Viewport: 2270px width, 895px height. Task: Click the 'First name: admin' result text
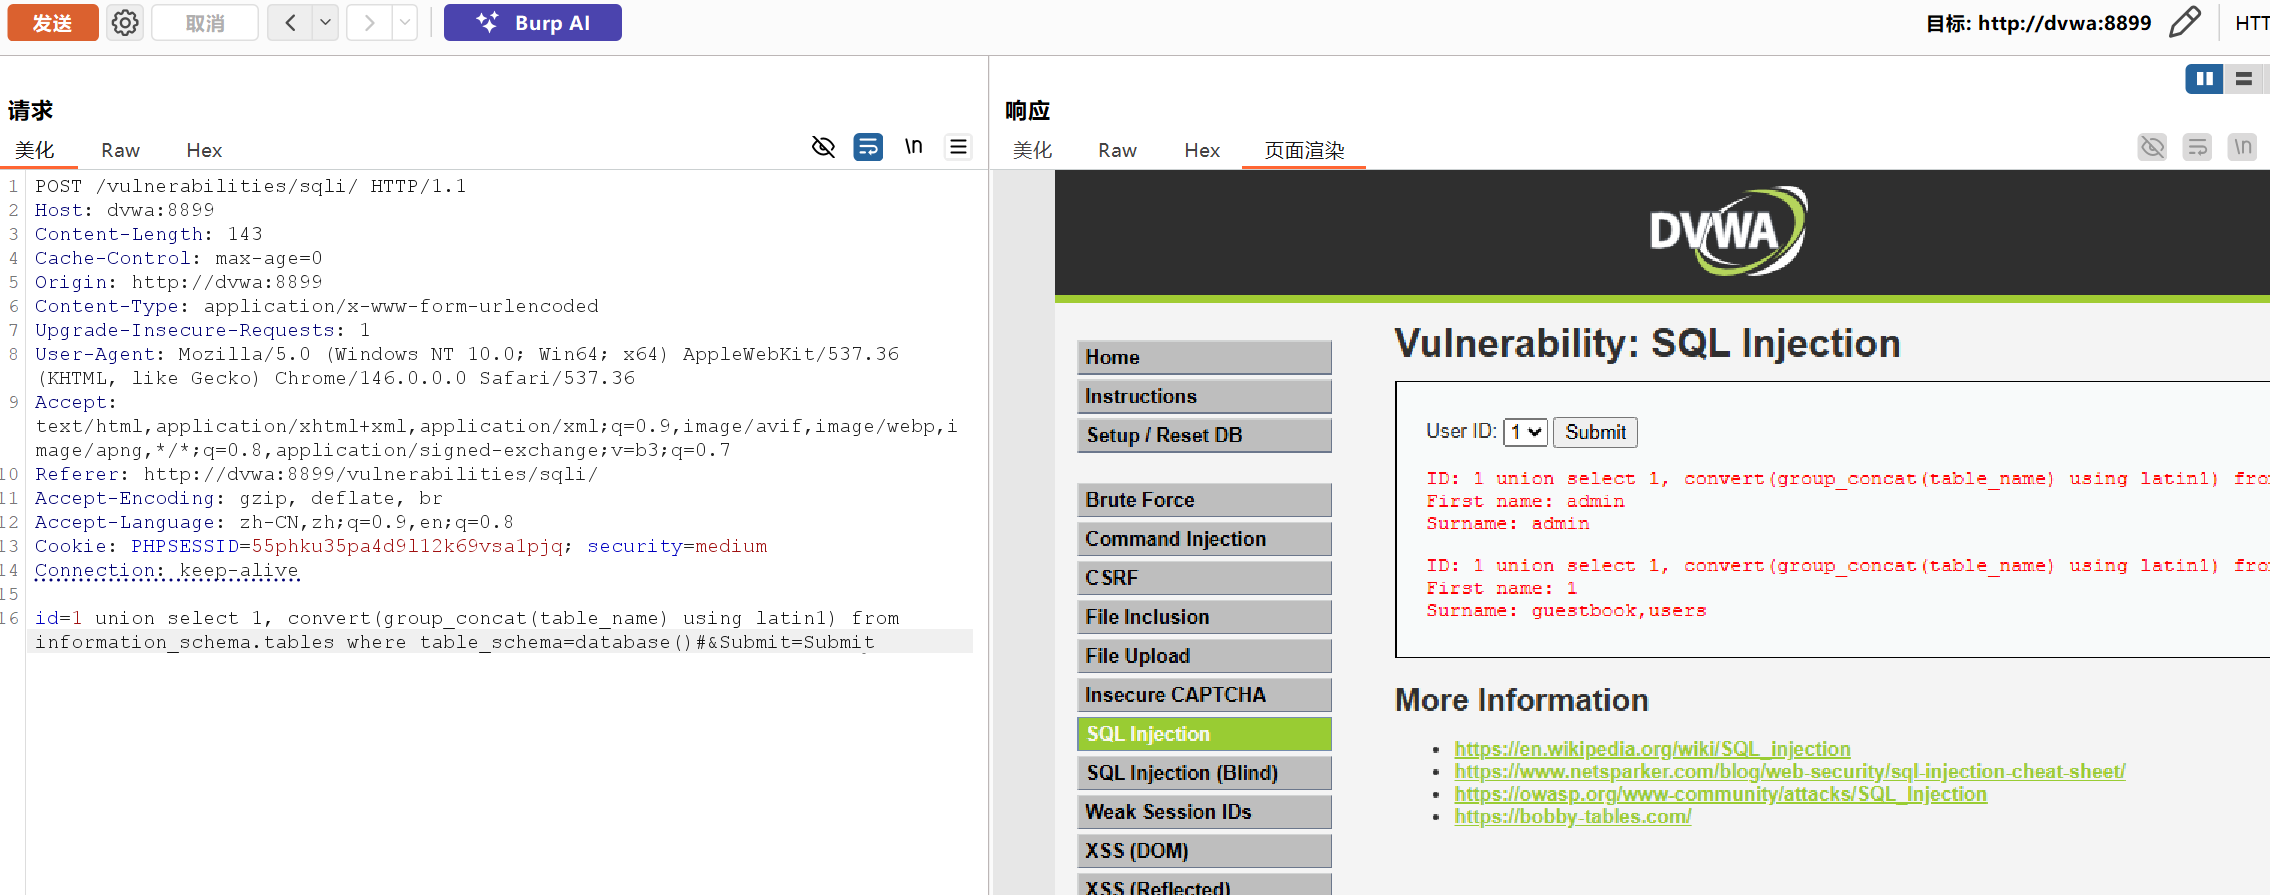(1525, 501)
